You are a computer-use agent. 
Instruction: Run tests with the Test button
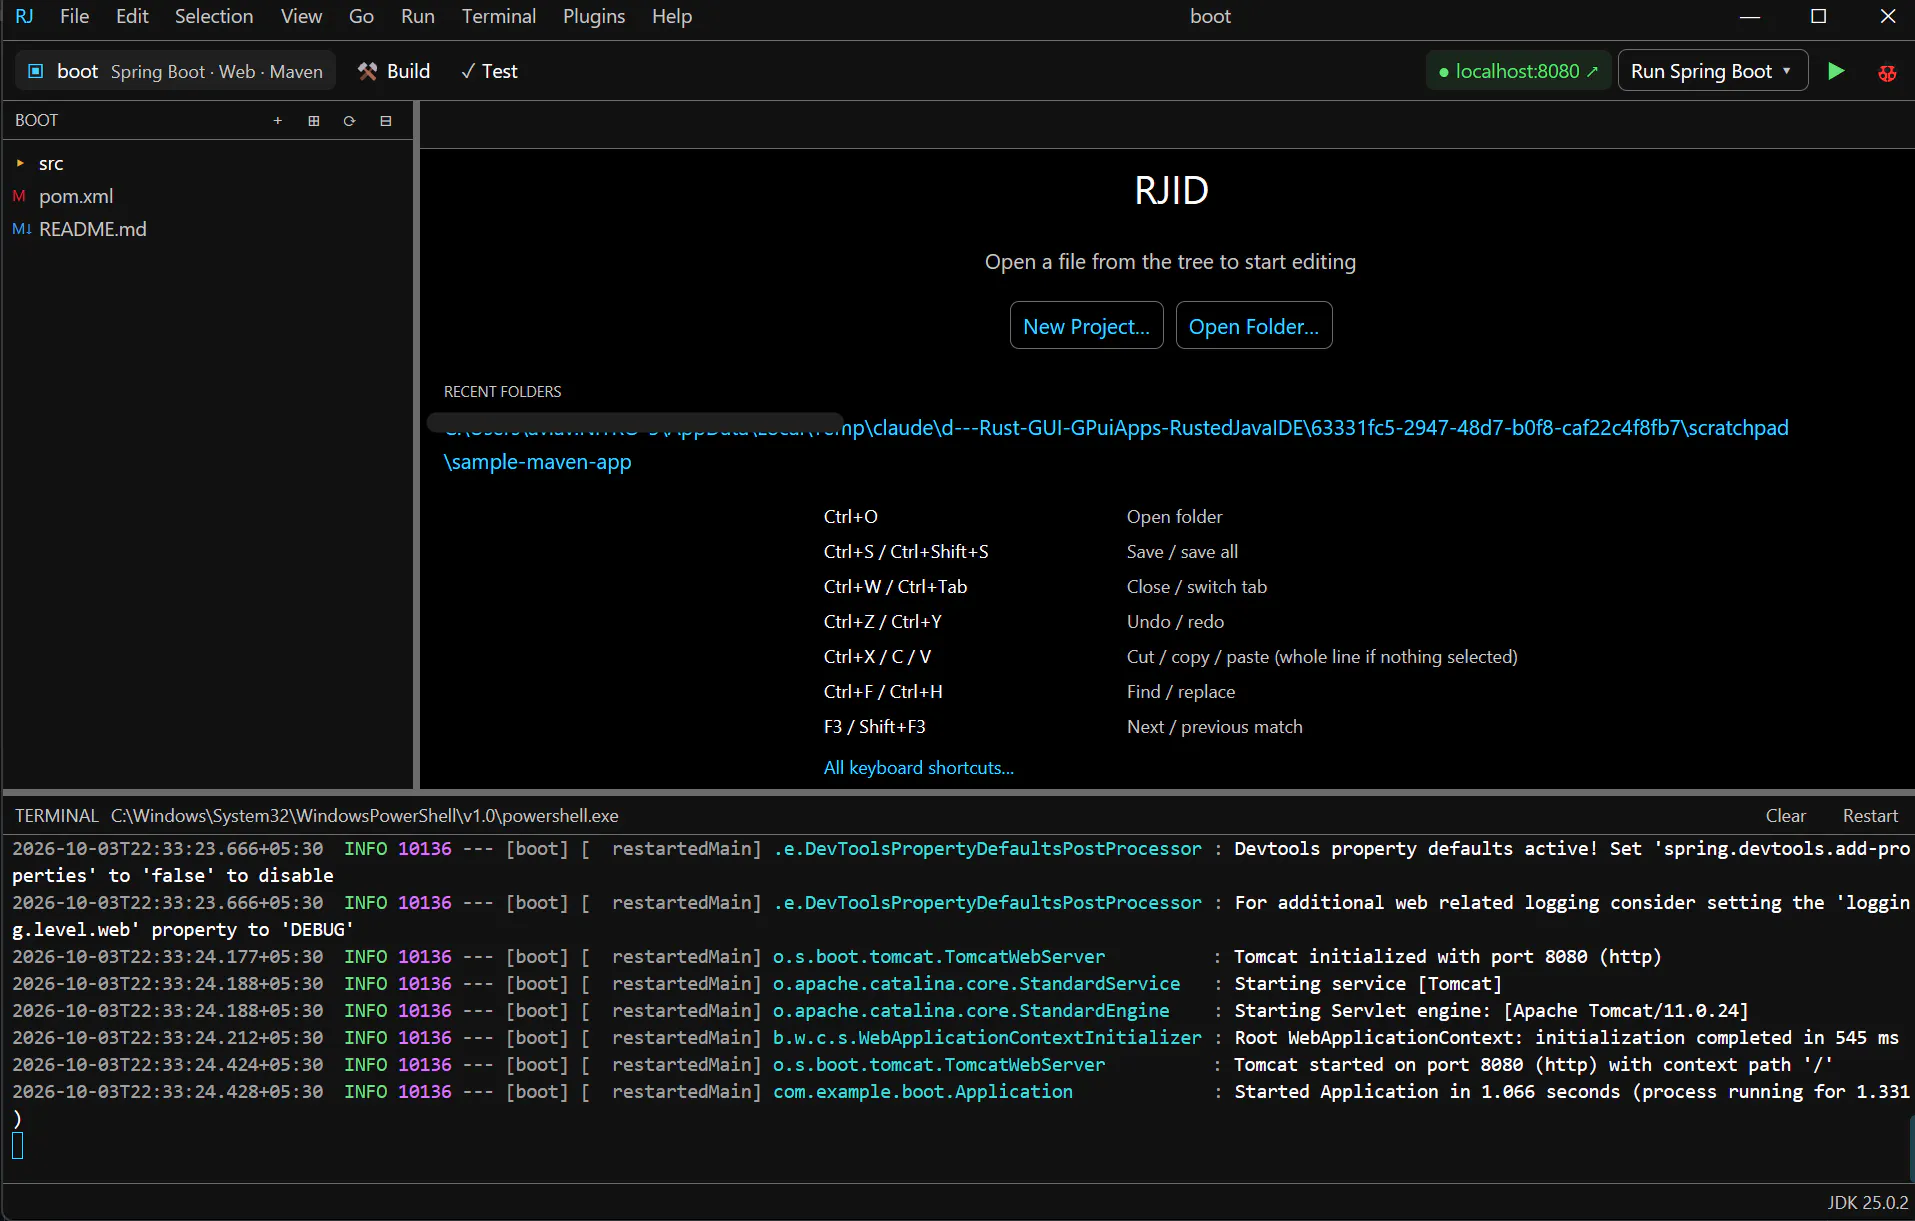[x=489, y=71]
